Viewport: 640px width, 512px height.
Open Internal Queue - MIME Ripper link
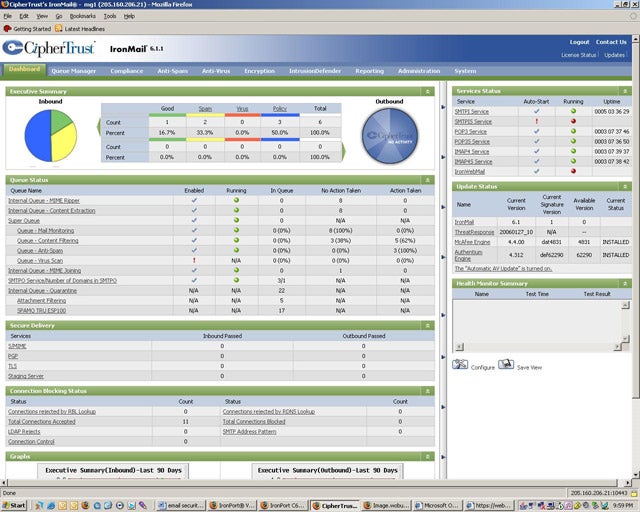(44, 200)
